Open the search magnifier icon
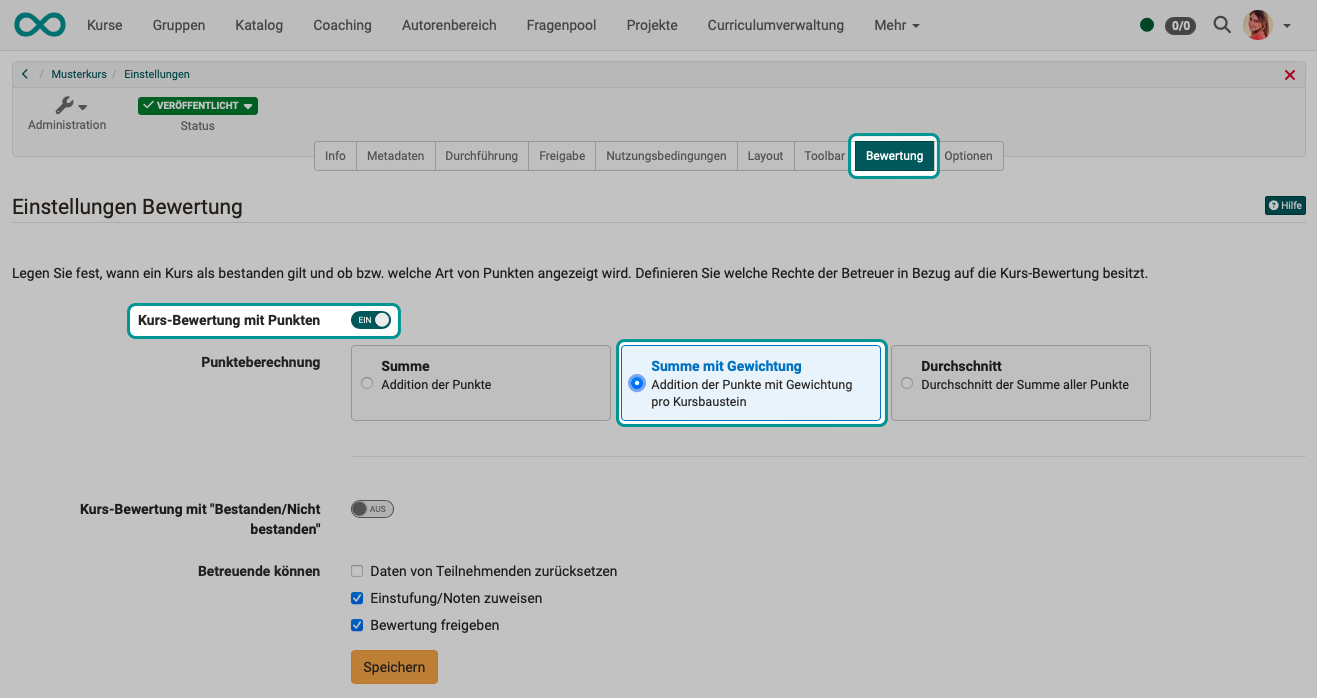This screenshot has width=1317, height=698. pyautogui.click(x=1222, y=25)
